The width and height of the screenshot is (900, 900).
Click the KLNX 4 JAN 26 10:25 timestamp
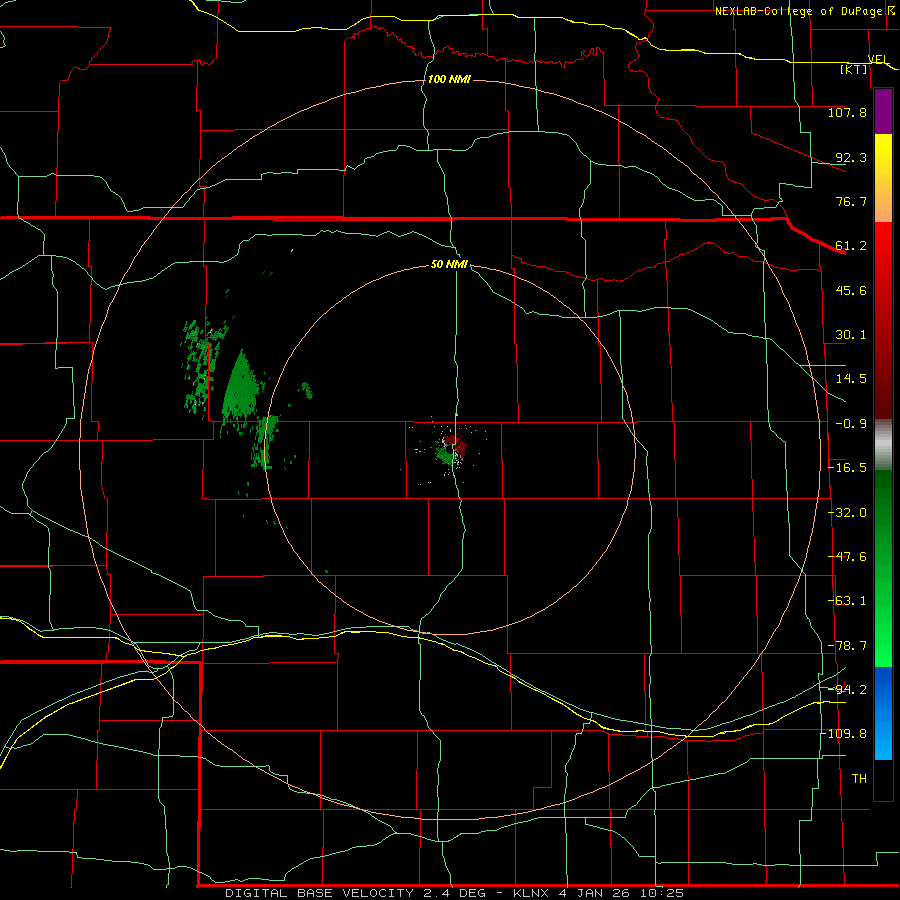[x=599, y=893]
